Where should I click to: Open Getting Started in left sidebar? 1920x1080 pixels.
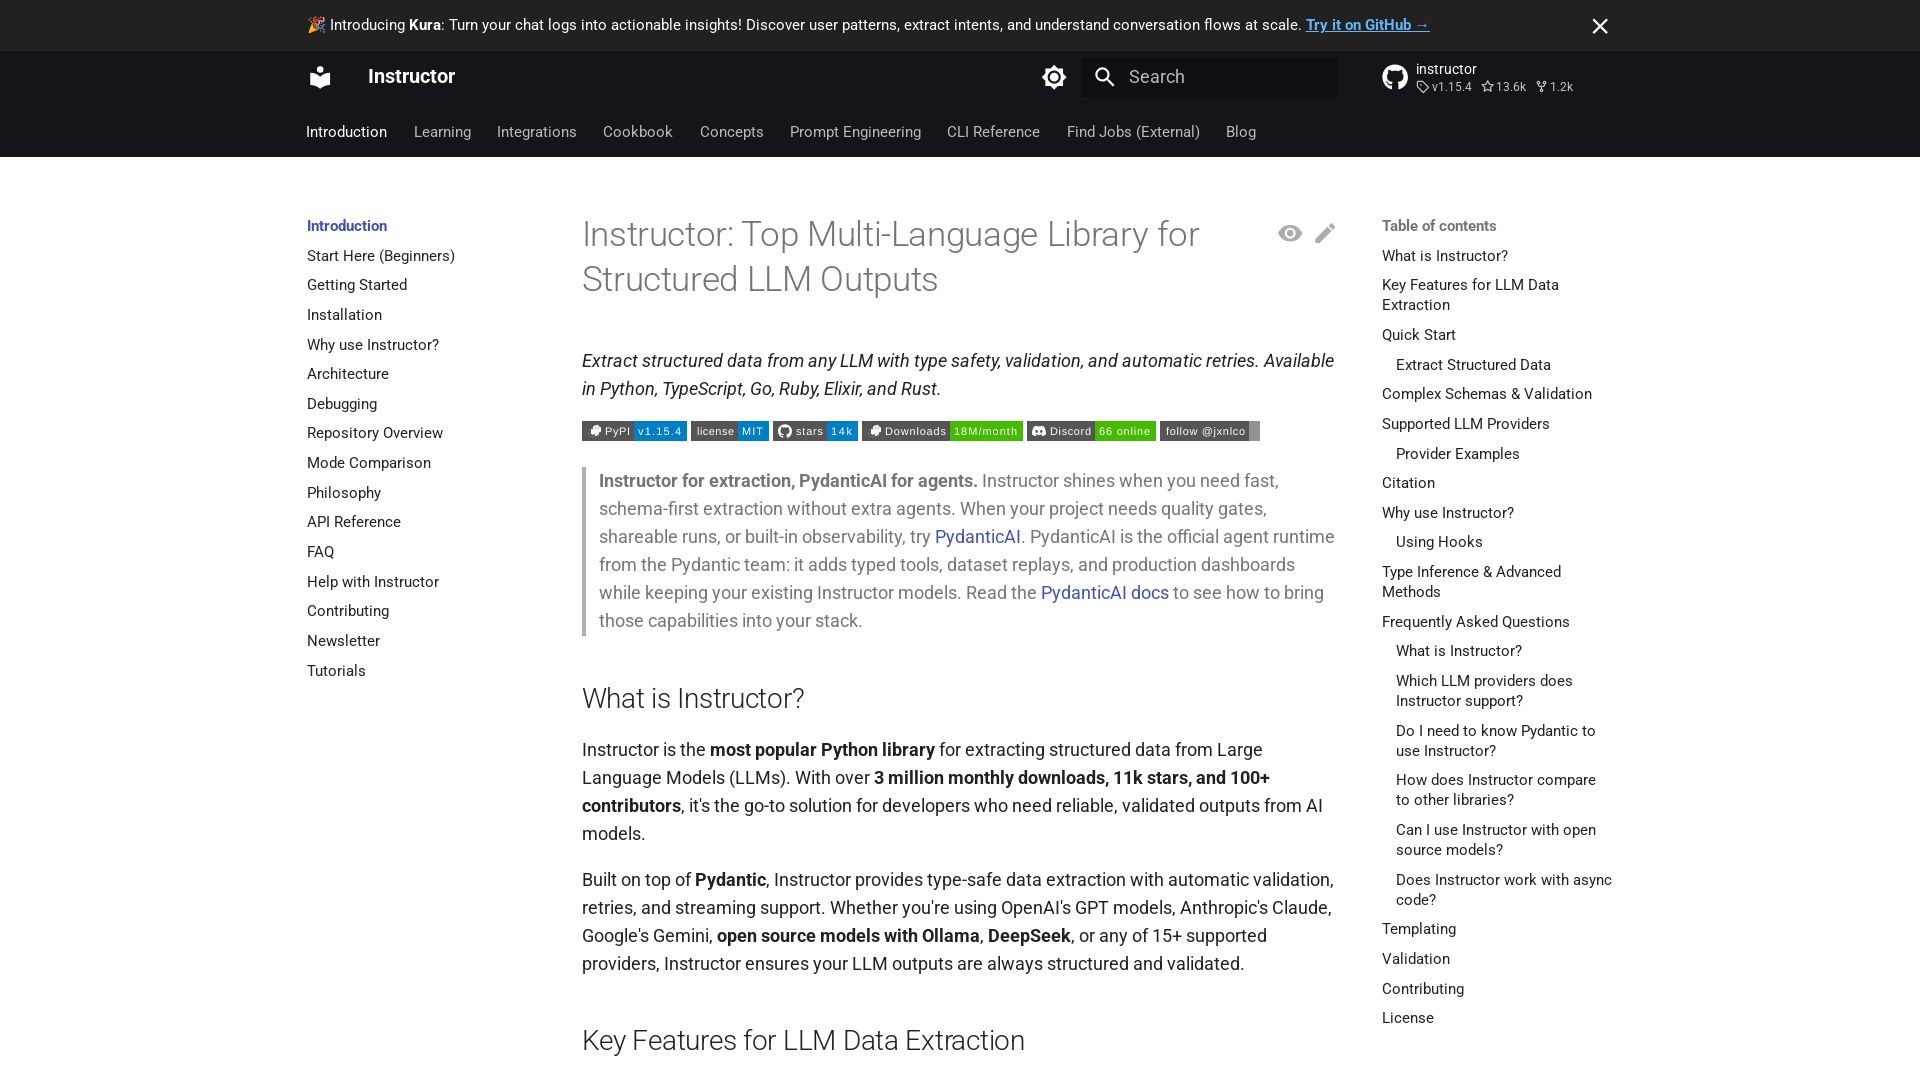357,285
